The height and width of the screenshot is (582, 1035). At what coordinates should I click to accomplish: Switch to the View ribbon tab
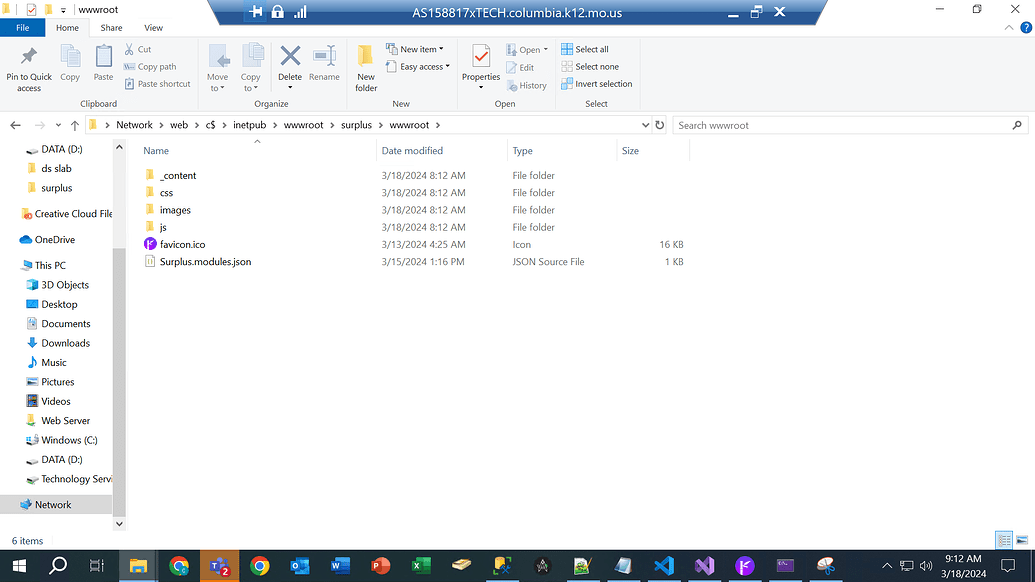click(153, 28)
